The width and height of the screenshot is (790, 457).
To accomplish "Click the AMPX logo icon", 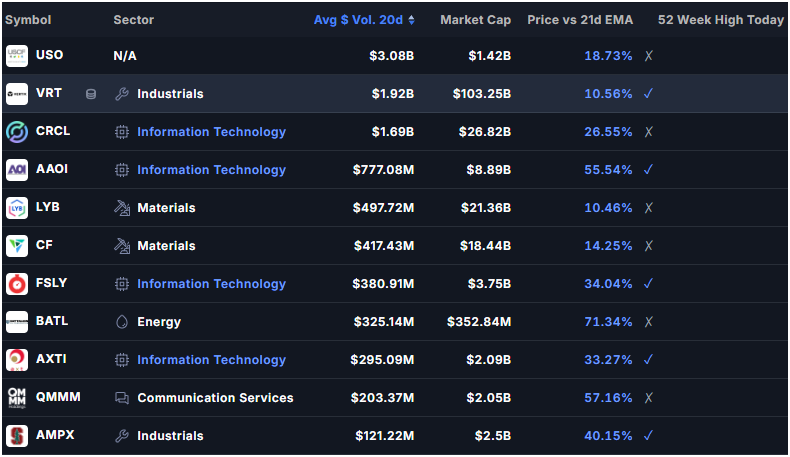I will 17,435.
